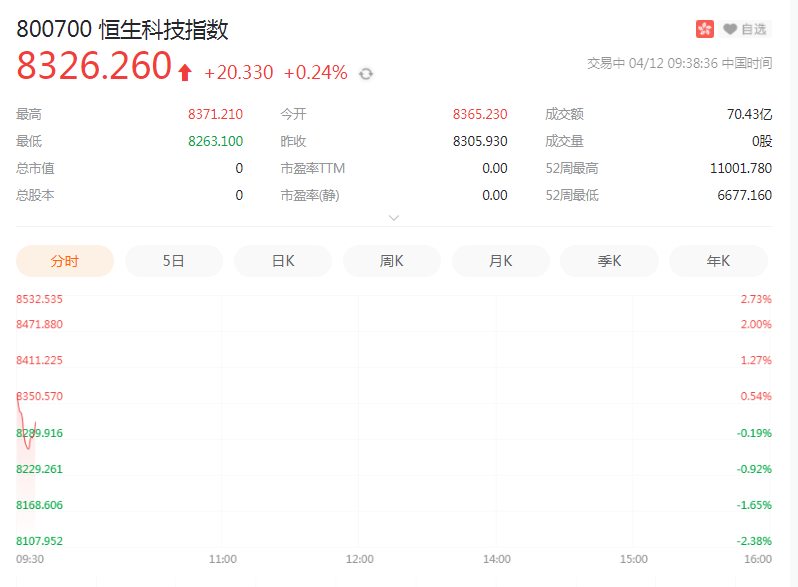Click the refresh icon beside the percentage change
798x587 pixels.
366,73
